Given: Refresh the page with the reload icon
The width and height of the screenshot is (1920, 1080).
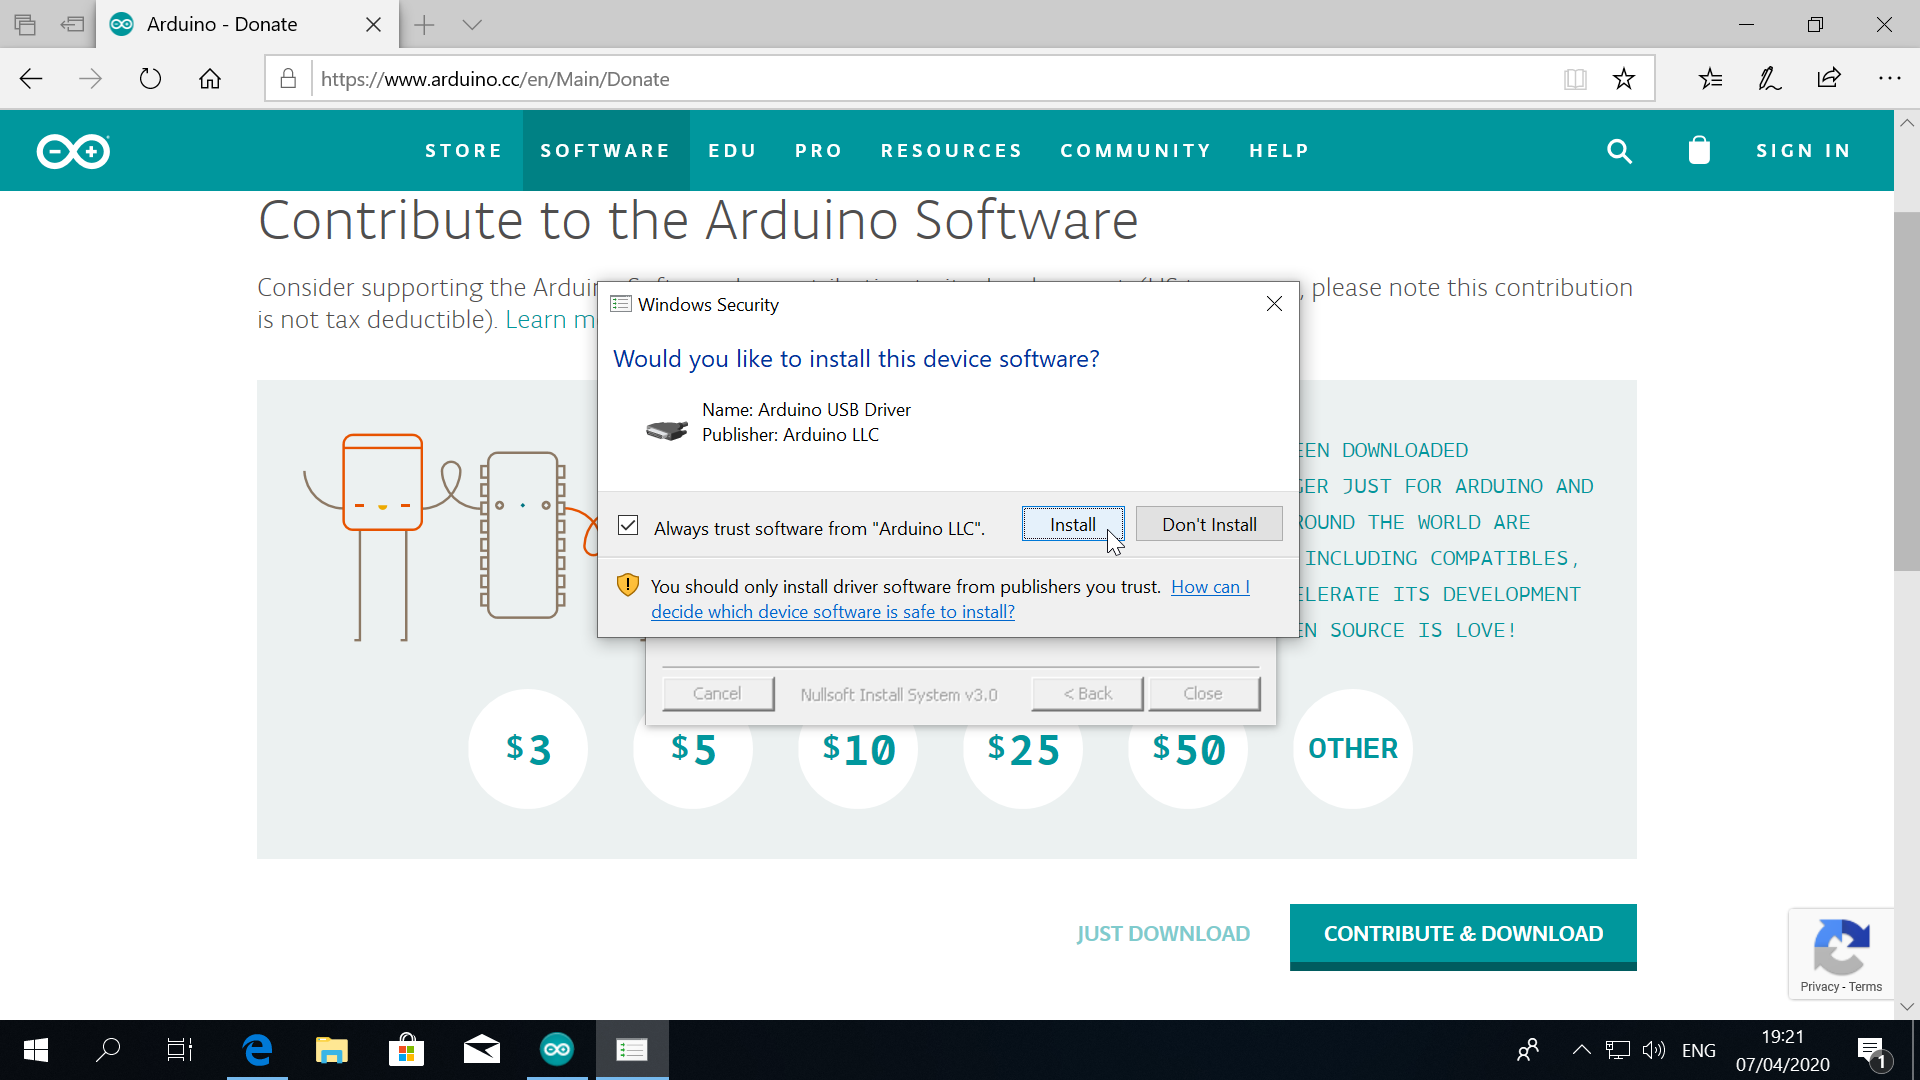Looking at the screenshot, I should [150, 79].
